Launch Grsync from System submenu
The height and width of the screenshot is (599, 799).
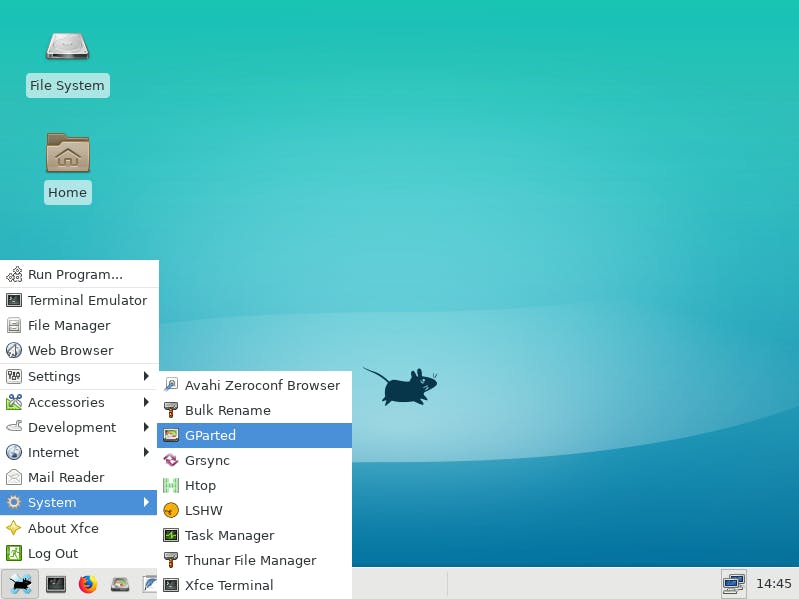pos(254,460)
